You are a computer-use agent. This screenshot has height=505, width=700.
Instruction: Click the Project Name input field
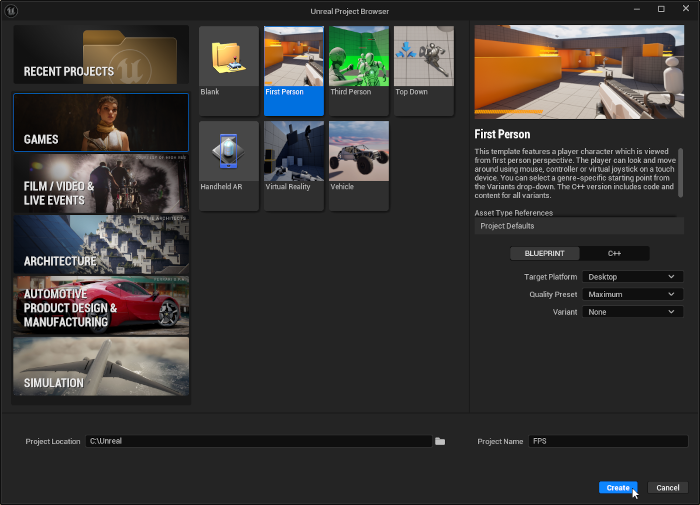(x=607, y=441)
